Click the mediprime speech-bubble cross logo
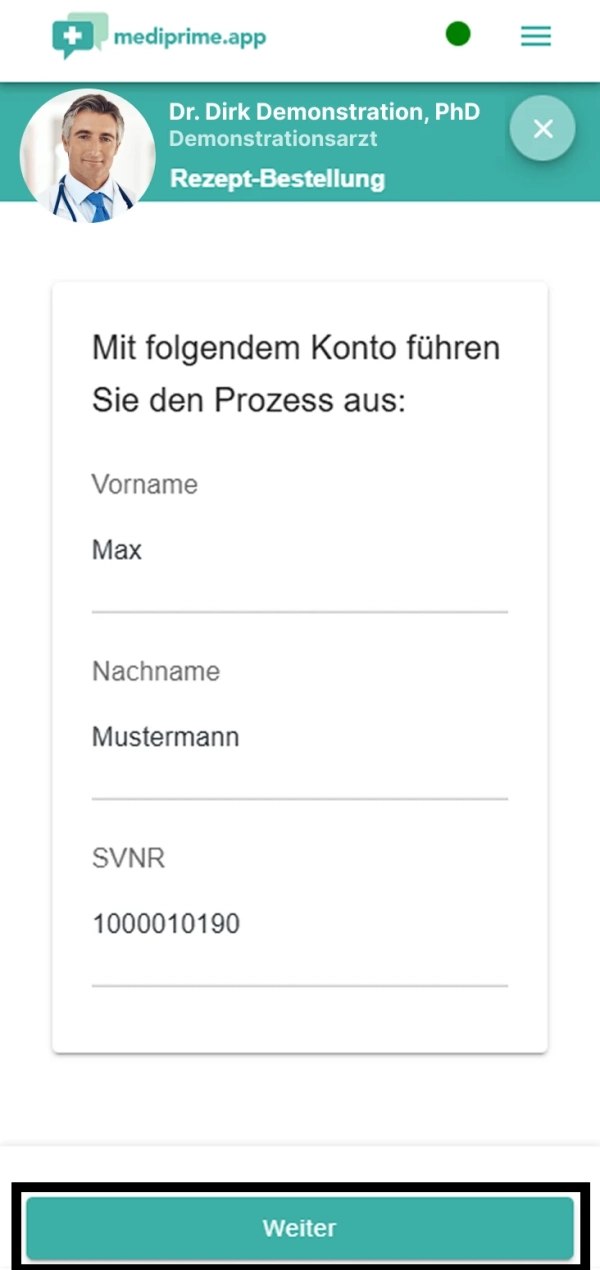 point(79,35)
